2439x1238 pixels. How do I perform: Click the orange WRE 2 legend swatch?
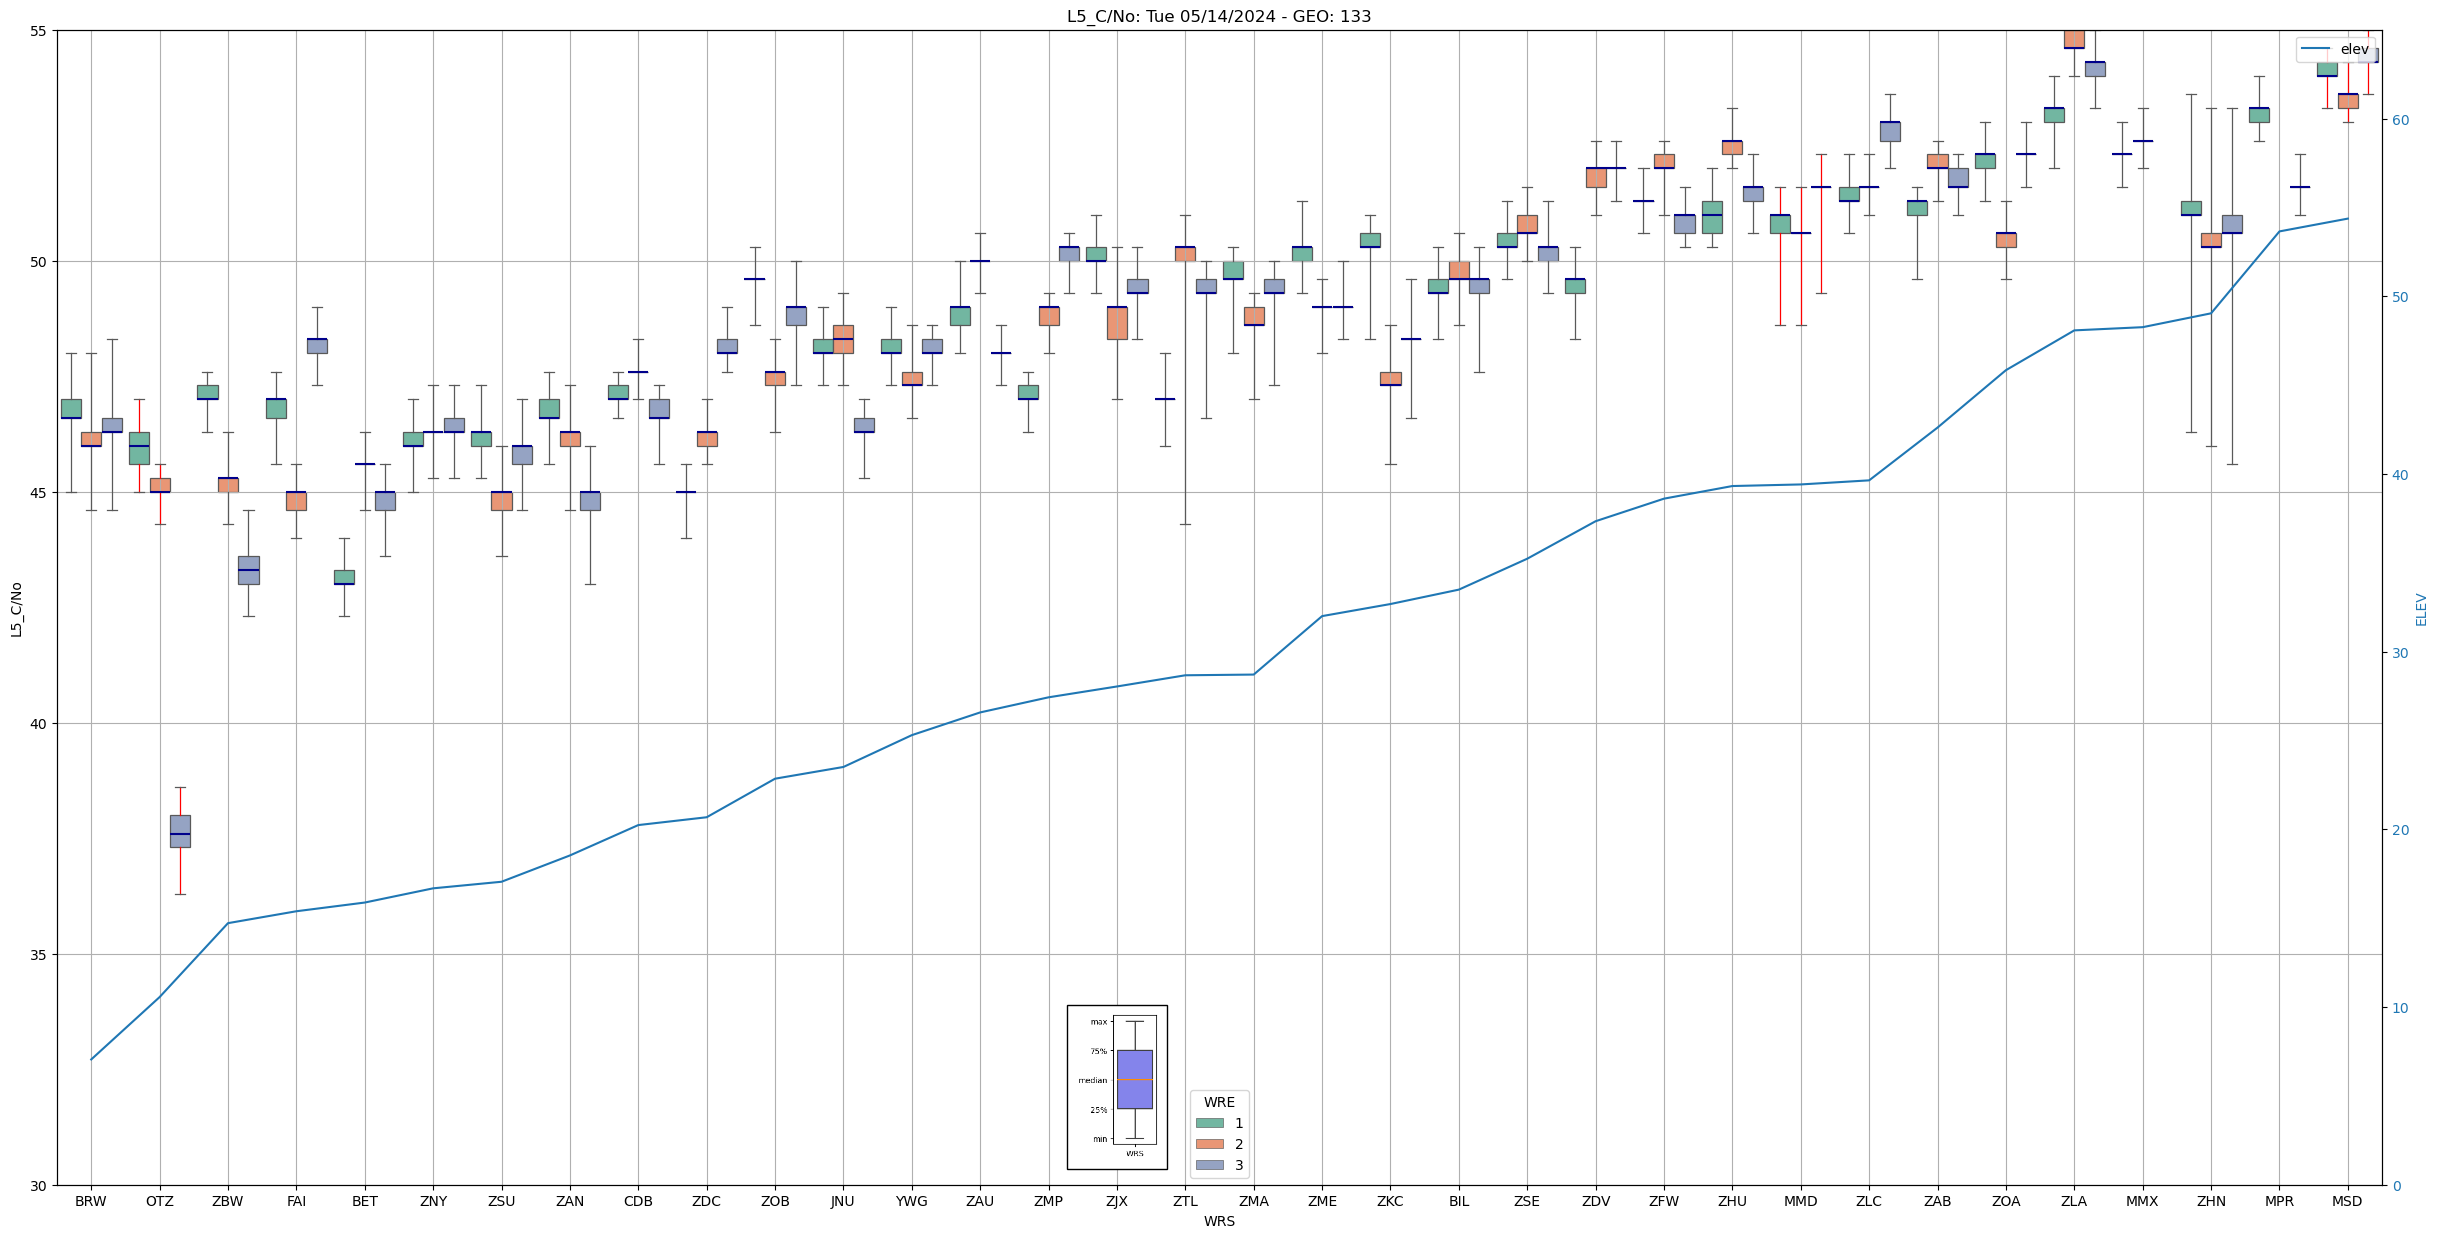pos(1209,1144)
